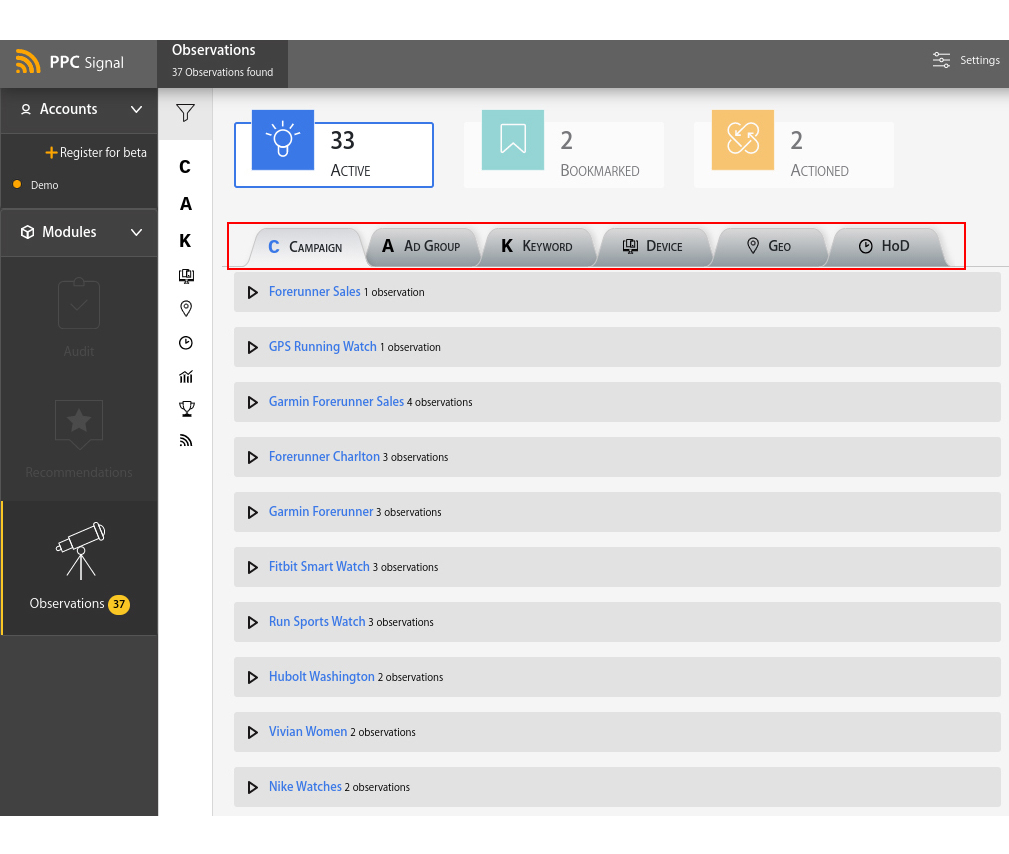Expand the Hubolt Washington row triangle
The height and width of the screenshot is (854, 1009).
click(x=252, y=678)
